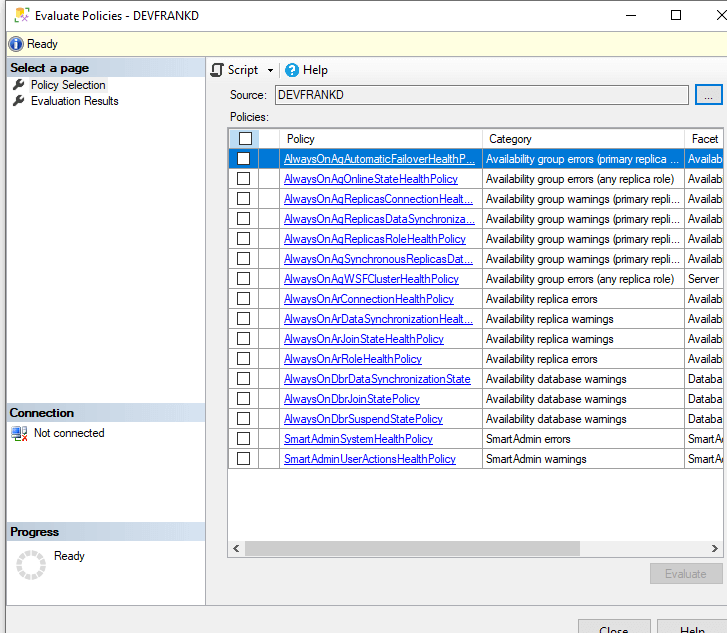Screen dimensions: 727x633
Task: Check the AlwaysOnAgOnlineStateHealthPolicy checkbox
Action: [243, 179]
